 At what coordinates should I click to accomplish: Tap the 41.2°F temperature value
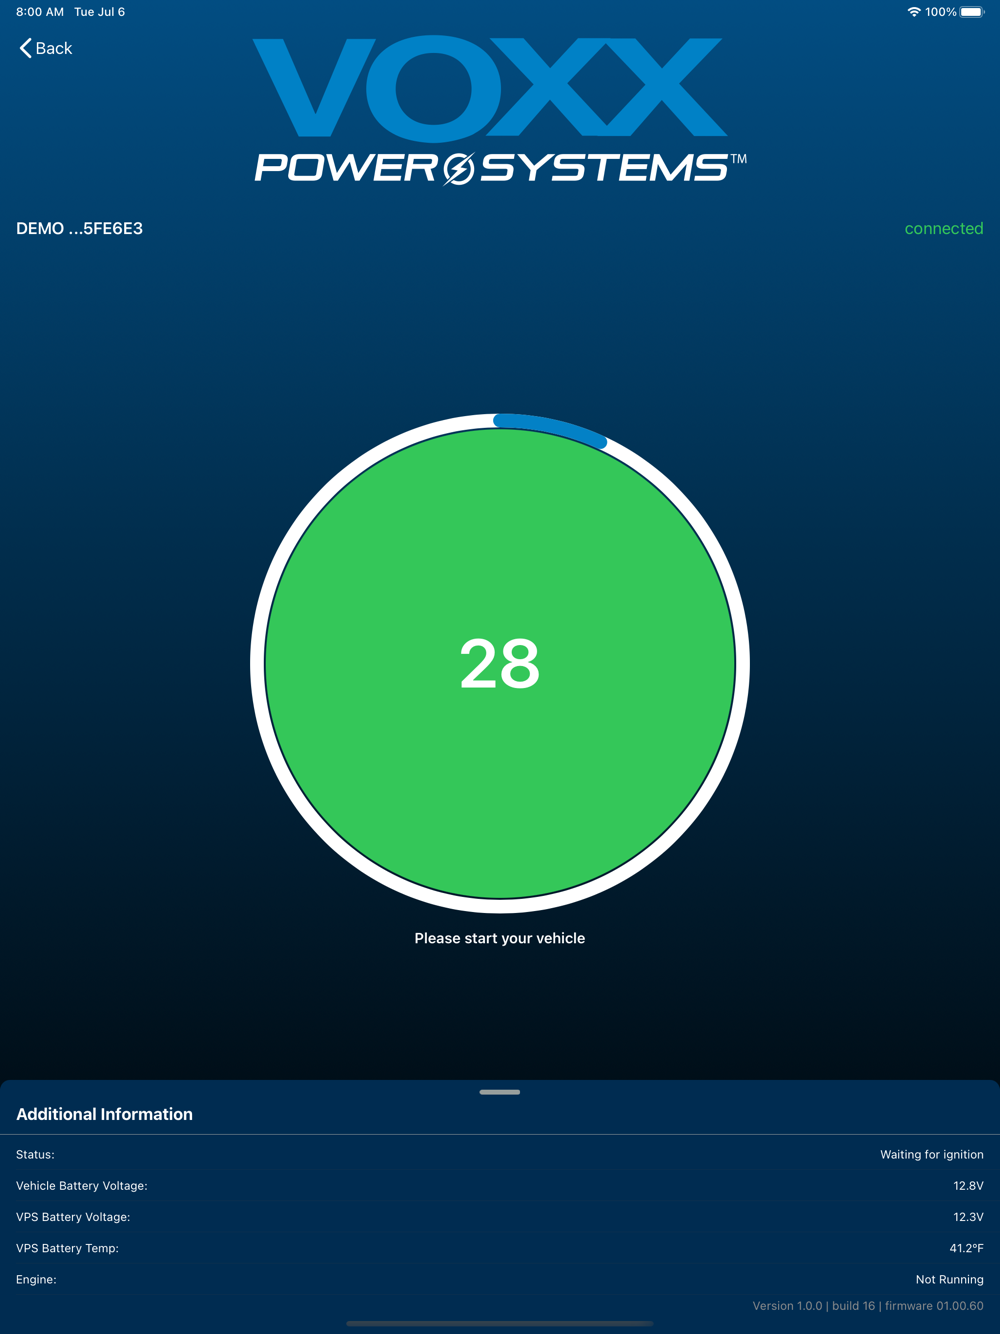click(x=966, y=1248)
